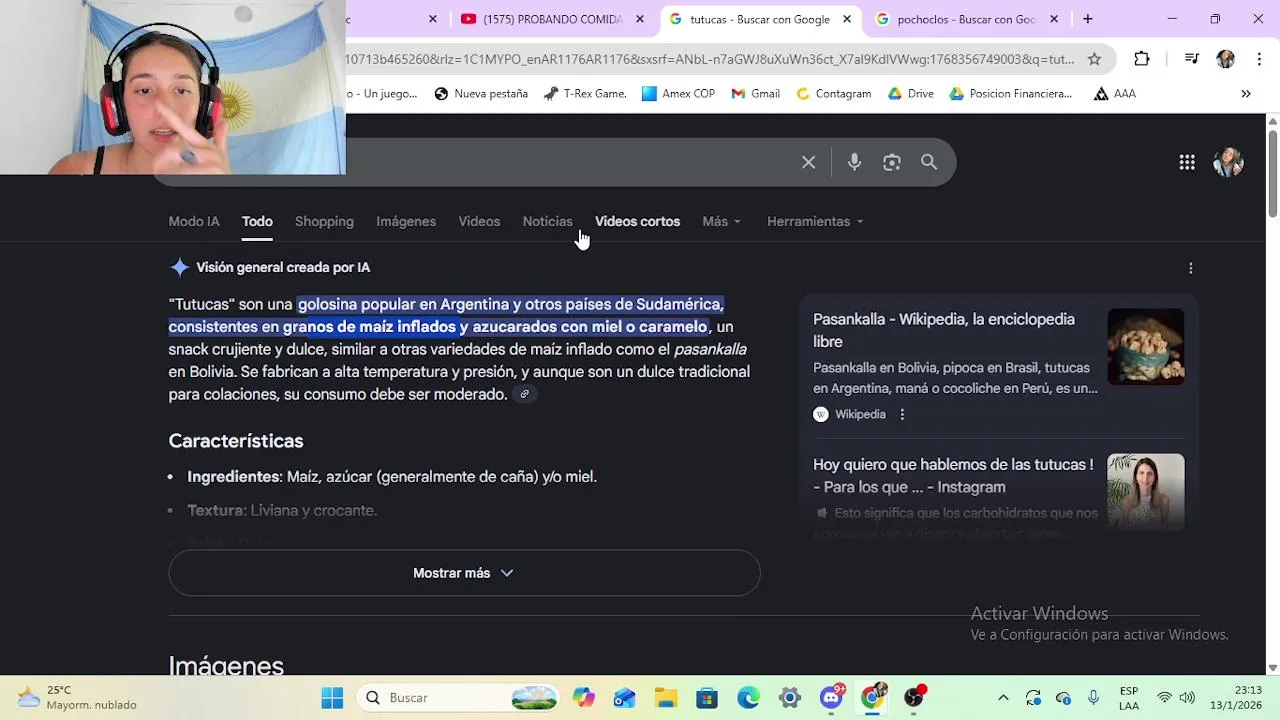Show hidden system tray icons

pyautogui.click(x=1003, y=698)
